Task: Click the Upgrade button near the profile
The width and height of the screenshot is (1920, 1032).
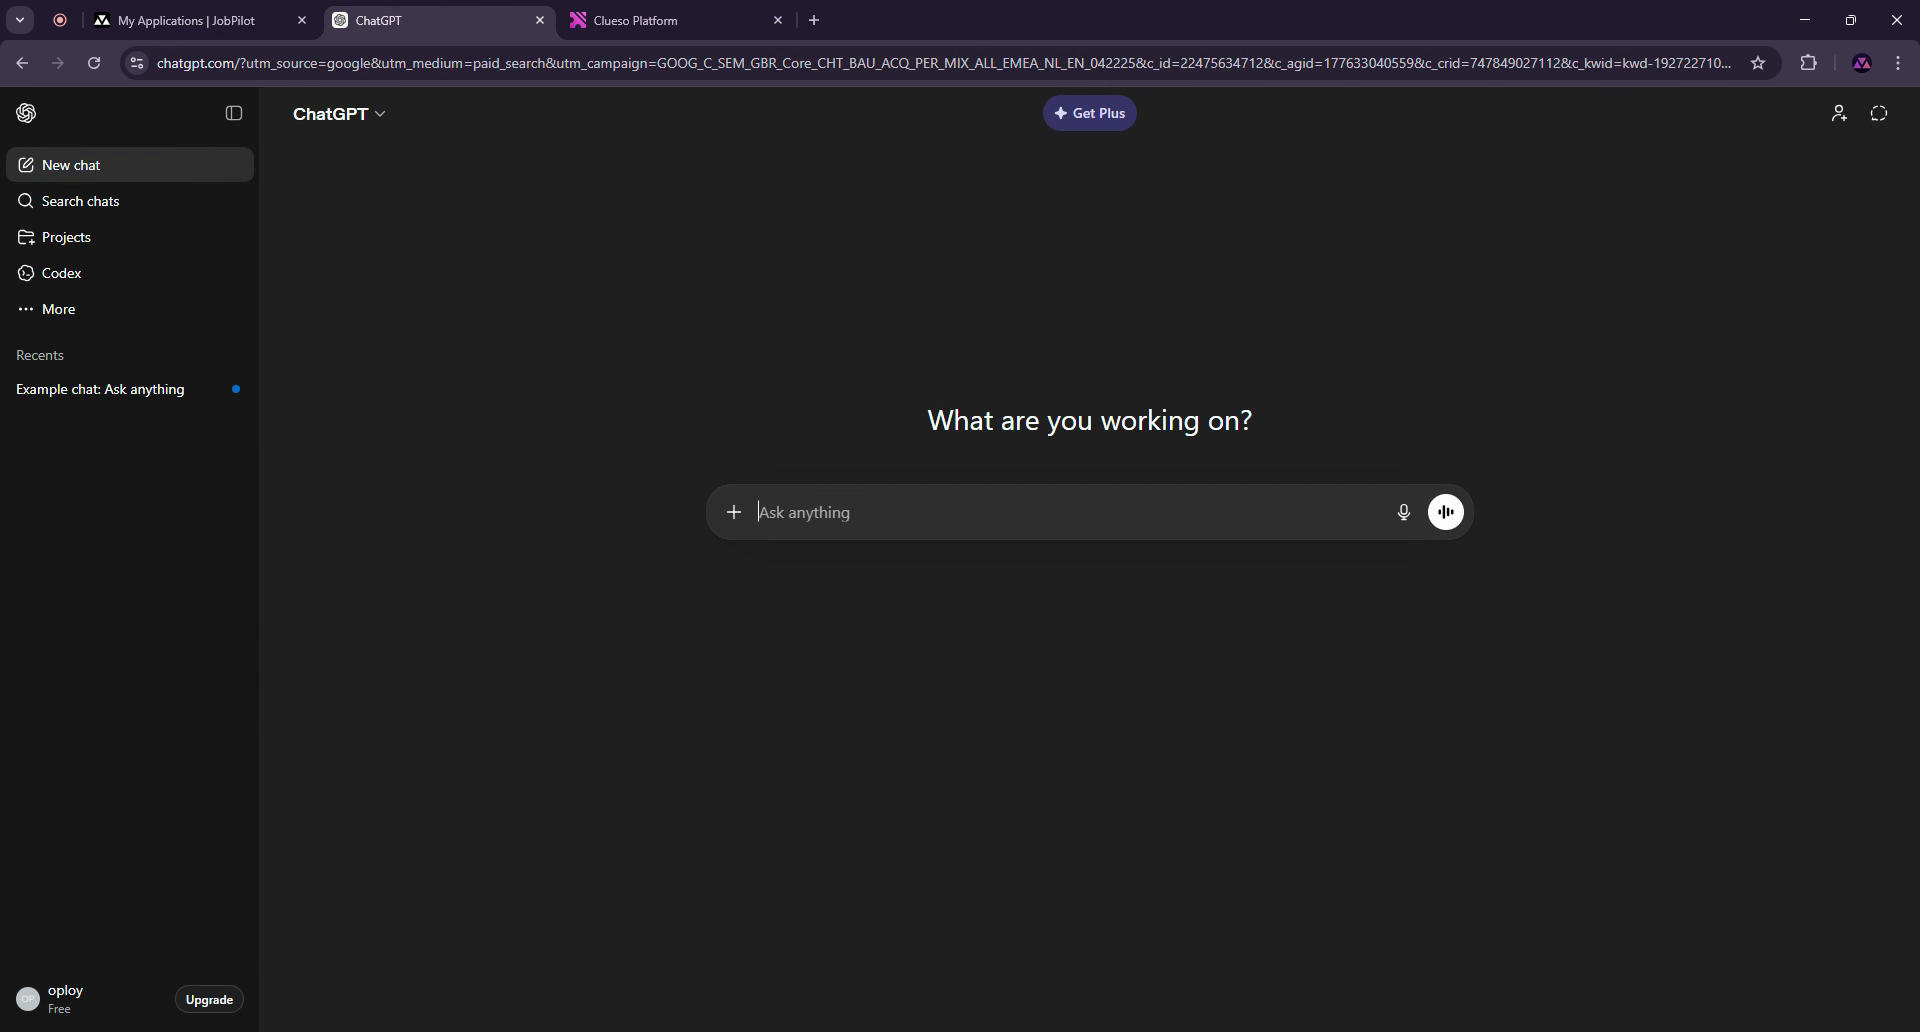Action: tap(209, 999)
